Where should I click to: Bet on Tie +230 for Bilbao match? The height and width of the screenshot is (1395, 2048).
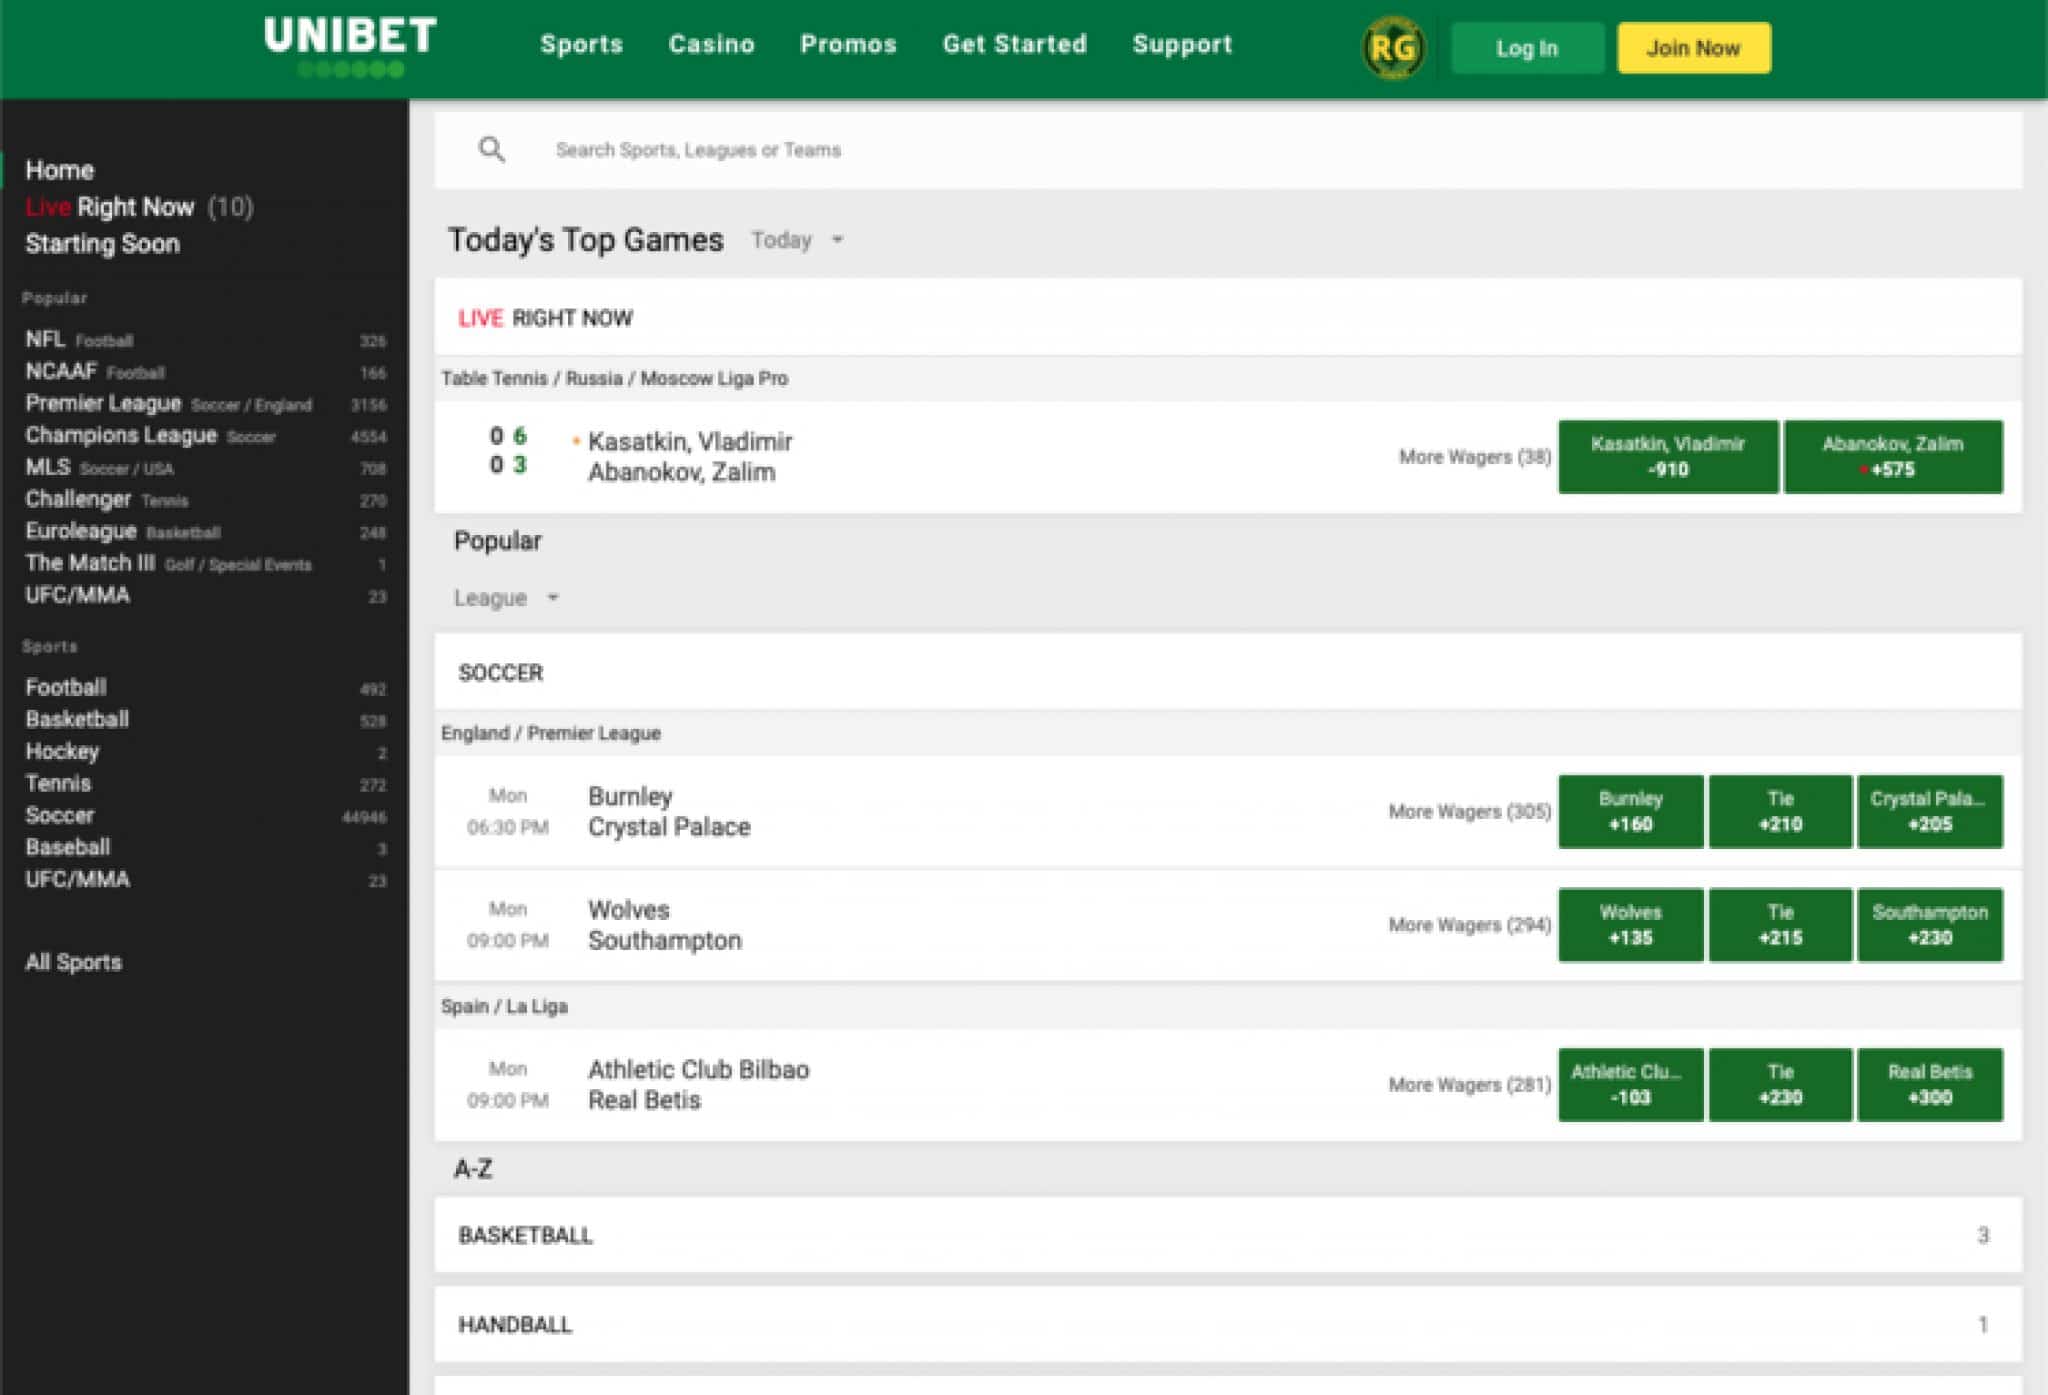click(1780, 1085)
